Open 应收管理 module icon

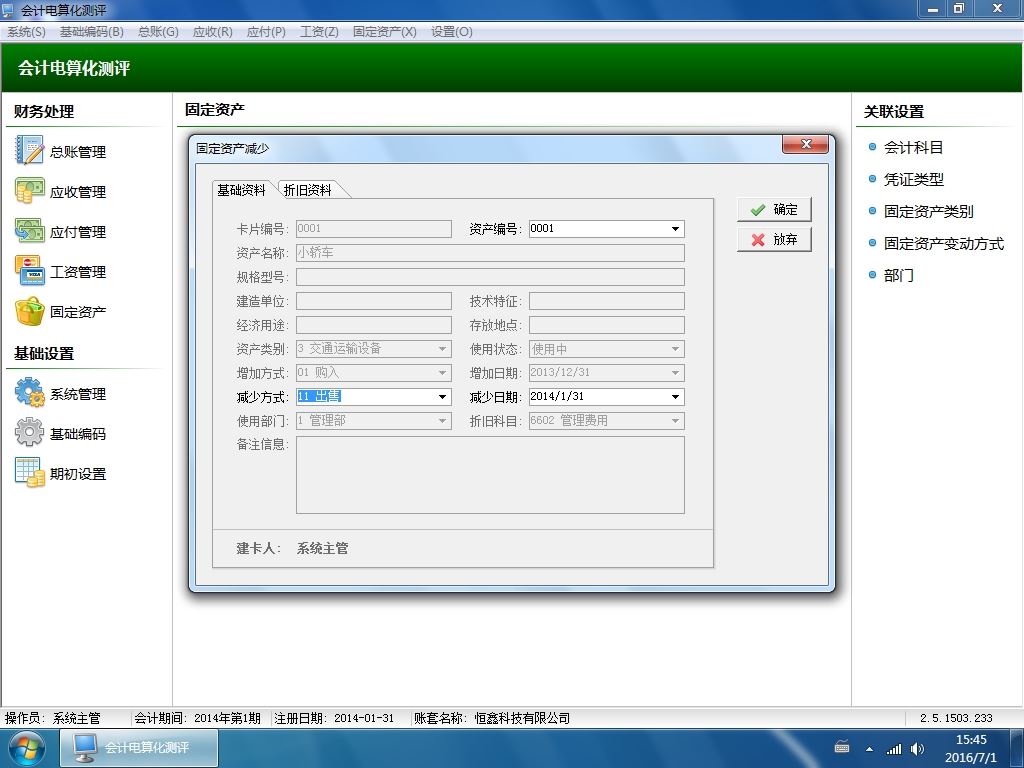29,191
